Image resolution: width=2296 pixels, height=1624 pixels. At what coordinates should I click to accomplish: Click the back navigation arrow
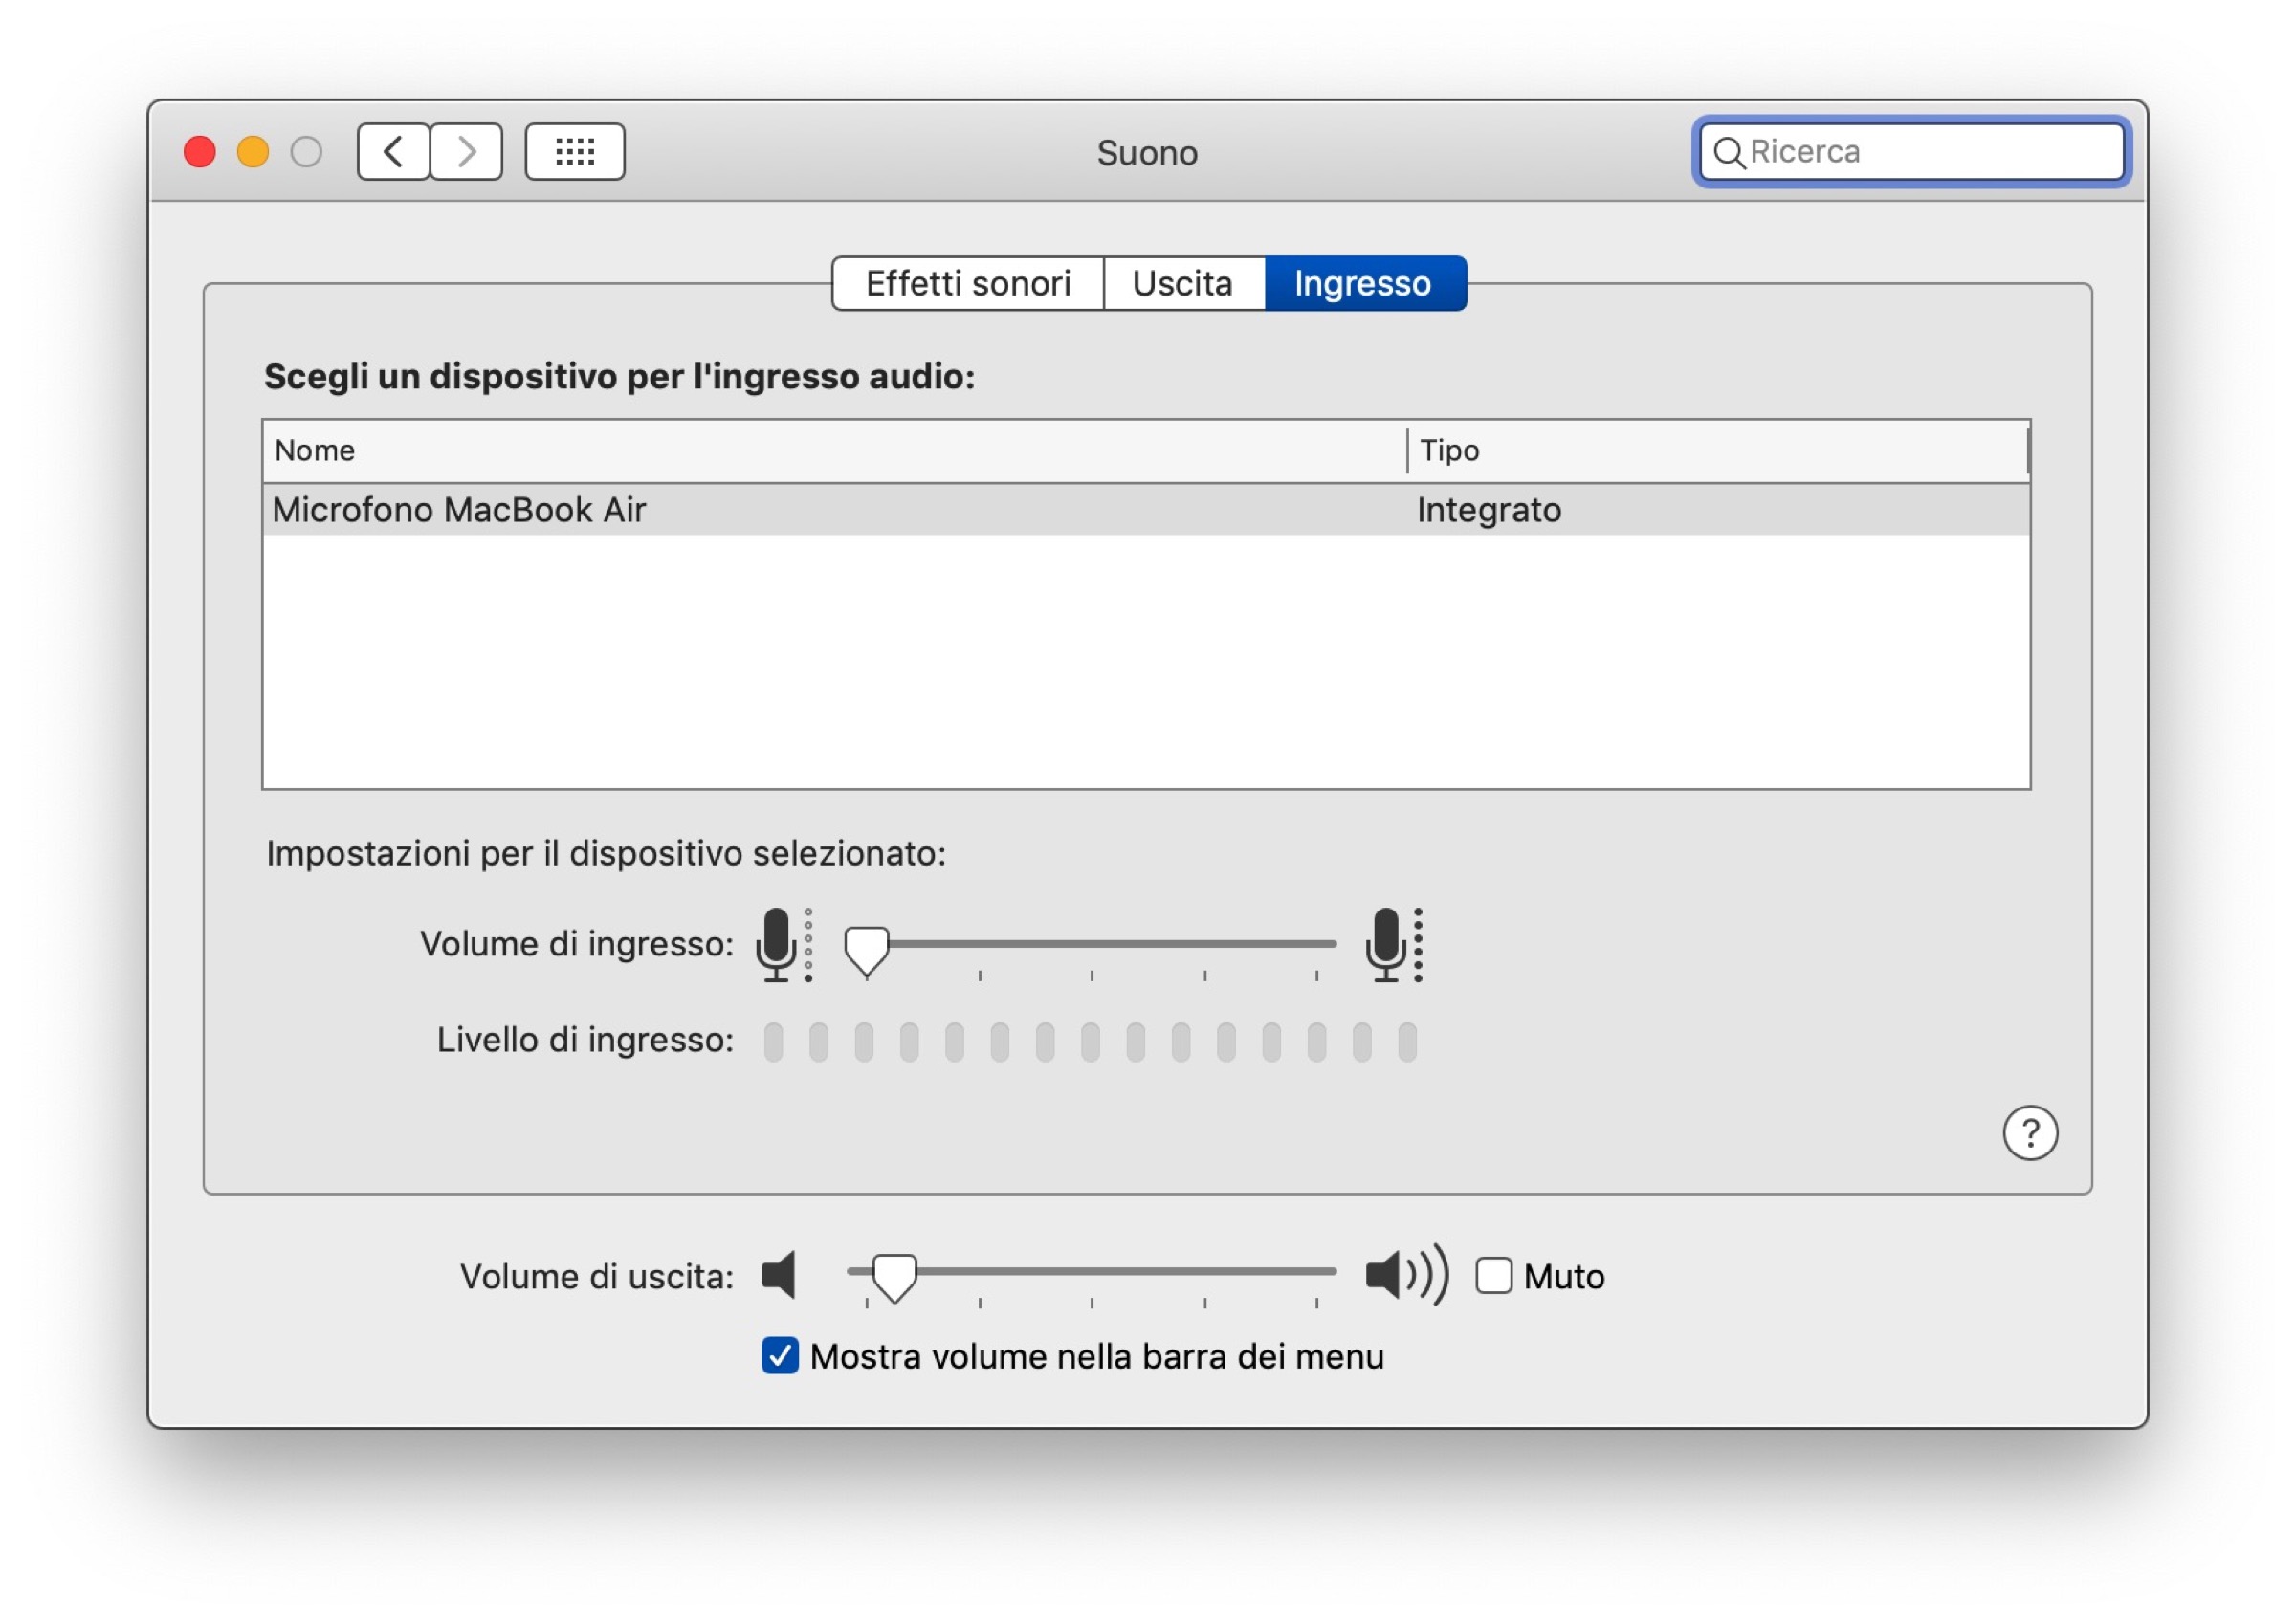click(392, 152)
